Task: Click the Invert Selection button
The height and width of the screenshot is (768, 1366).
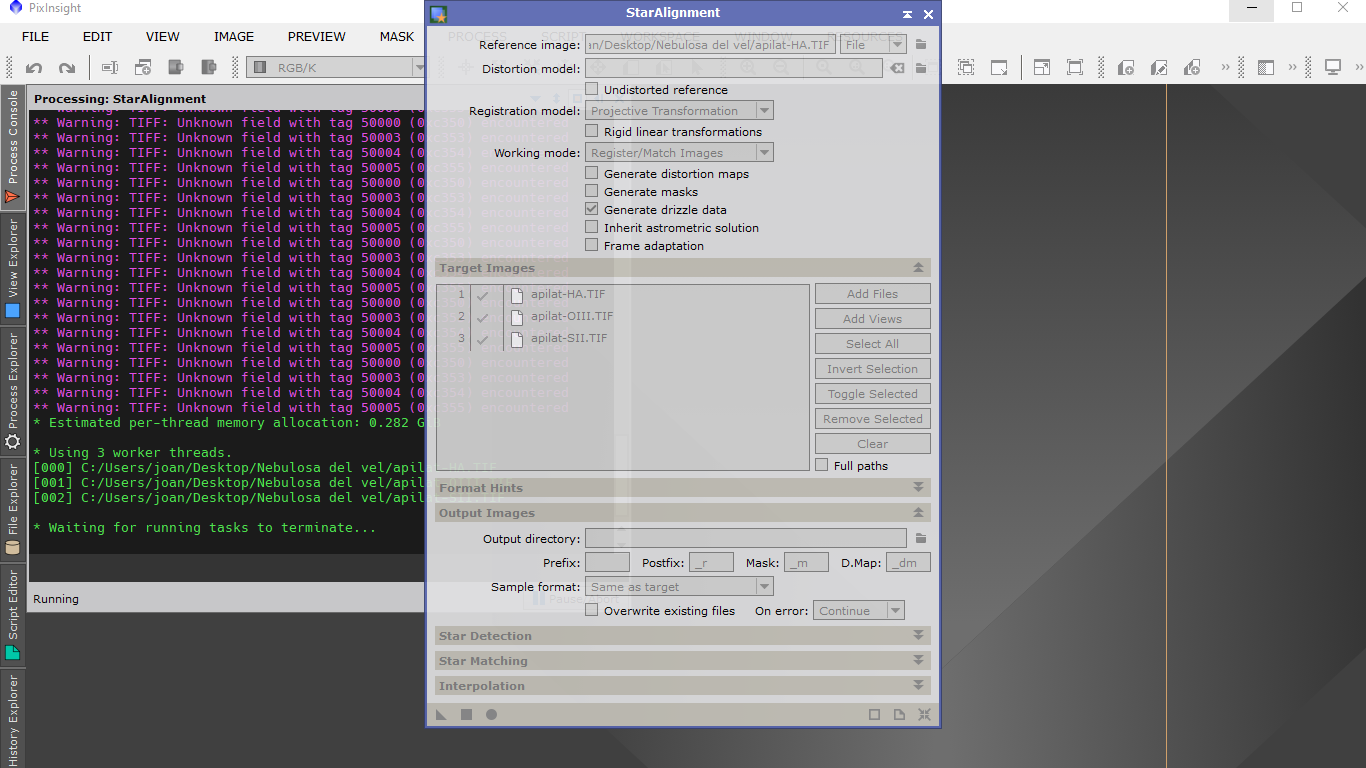Action: coord(873,369)
